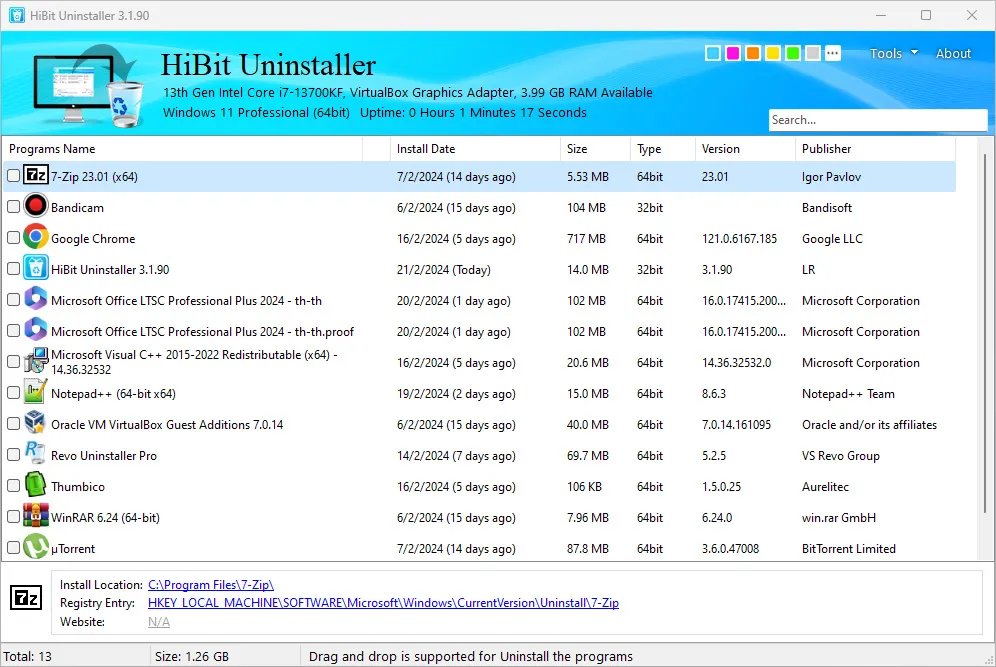The image size is (996, 667).
Task: Click the Size: 1.26 GB status entry
Action: [192, 656]
